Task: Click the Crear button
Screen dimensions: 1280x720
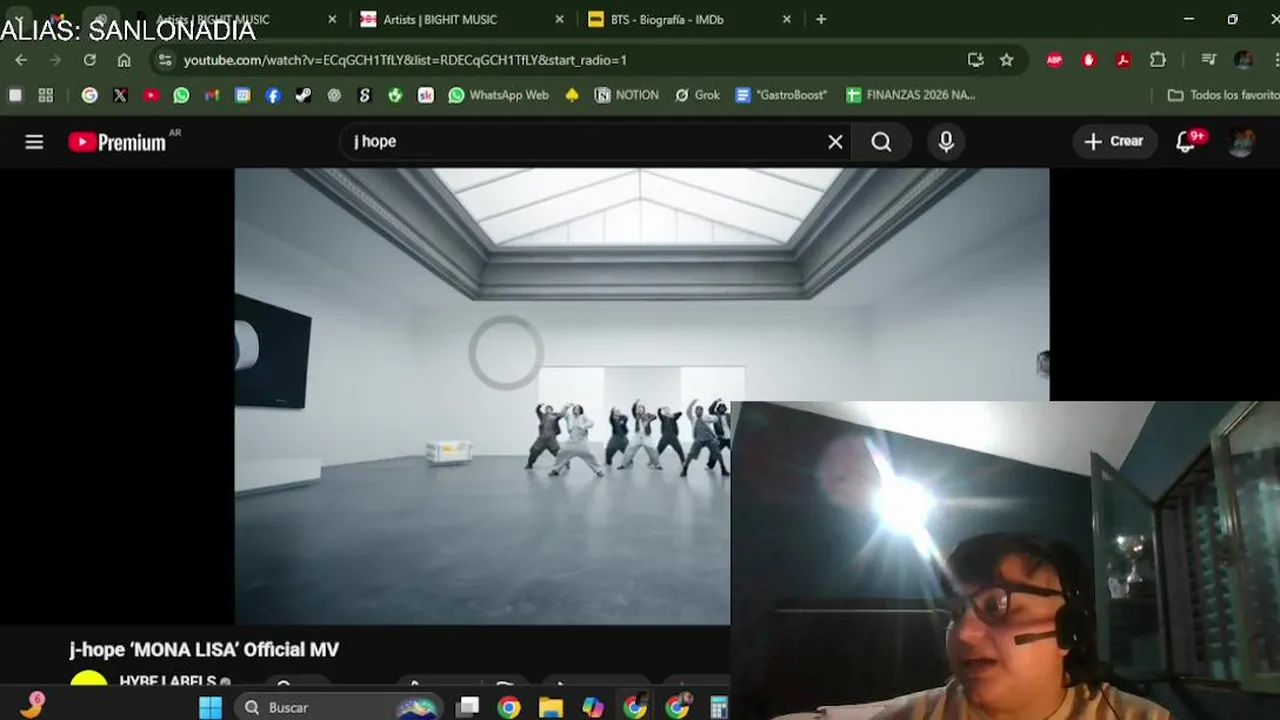Action: point(1114,142)
